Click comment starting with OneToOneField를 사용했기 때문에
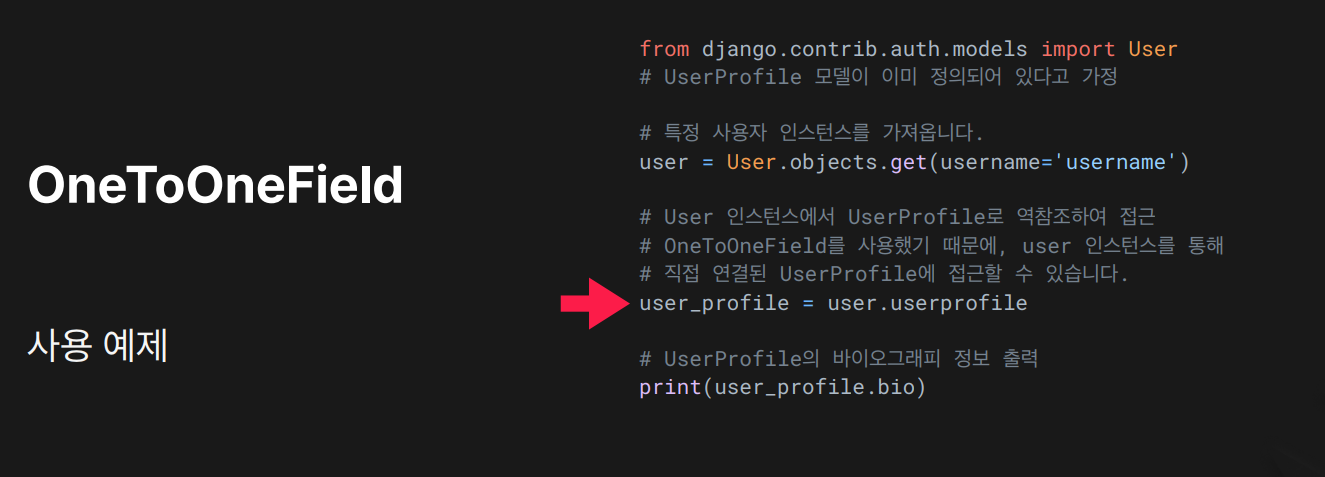1325x477 pixels. pyautogui.click(x=931, y=245)
